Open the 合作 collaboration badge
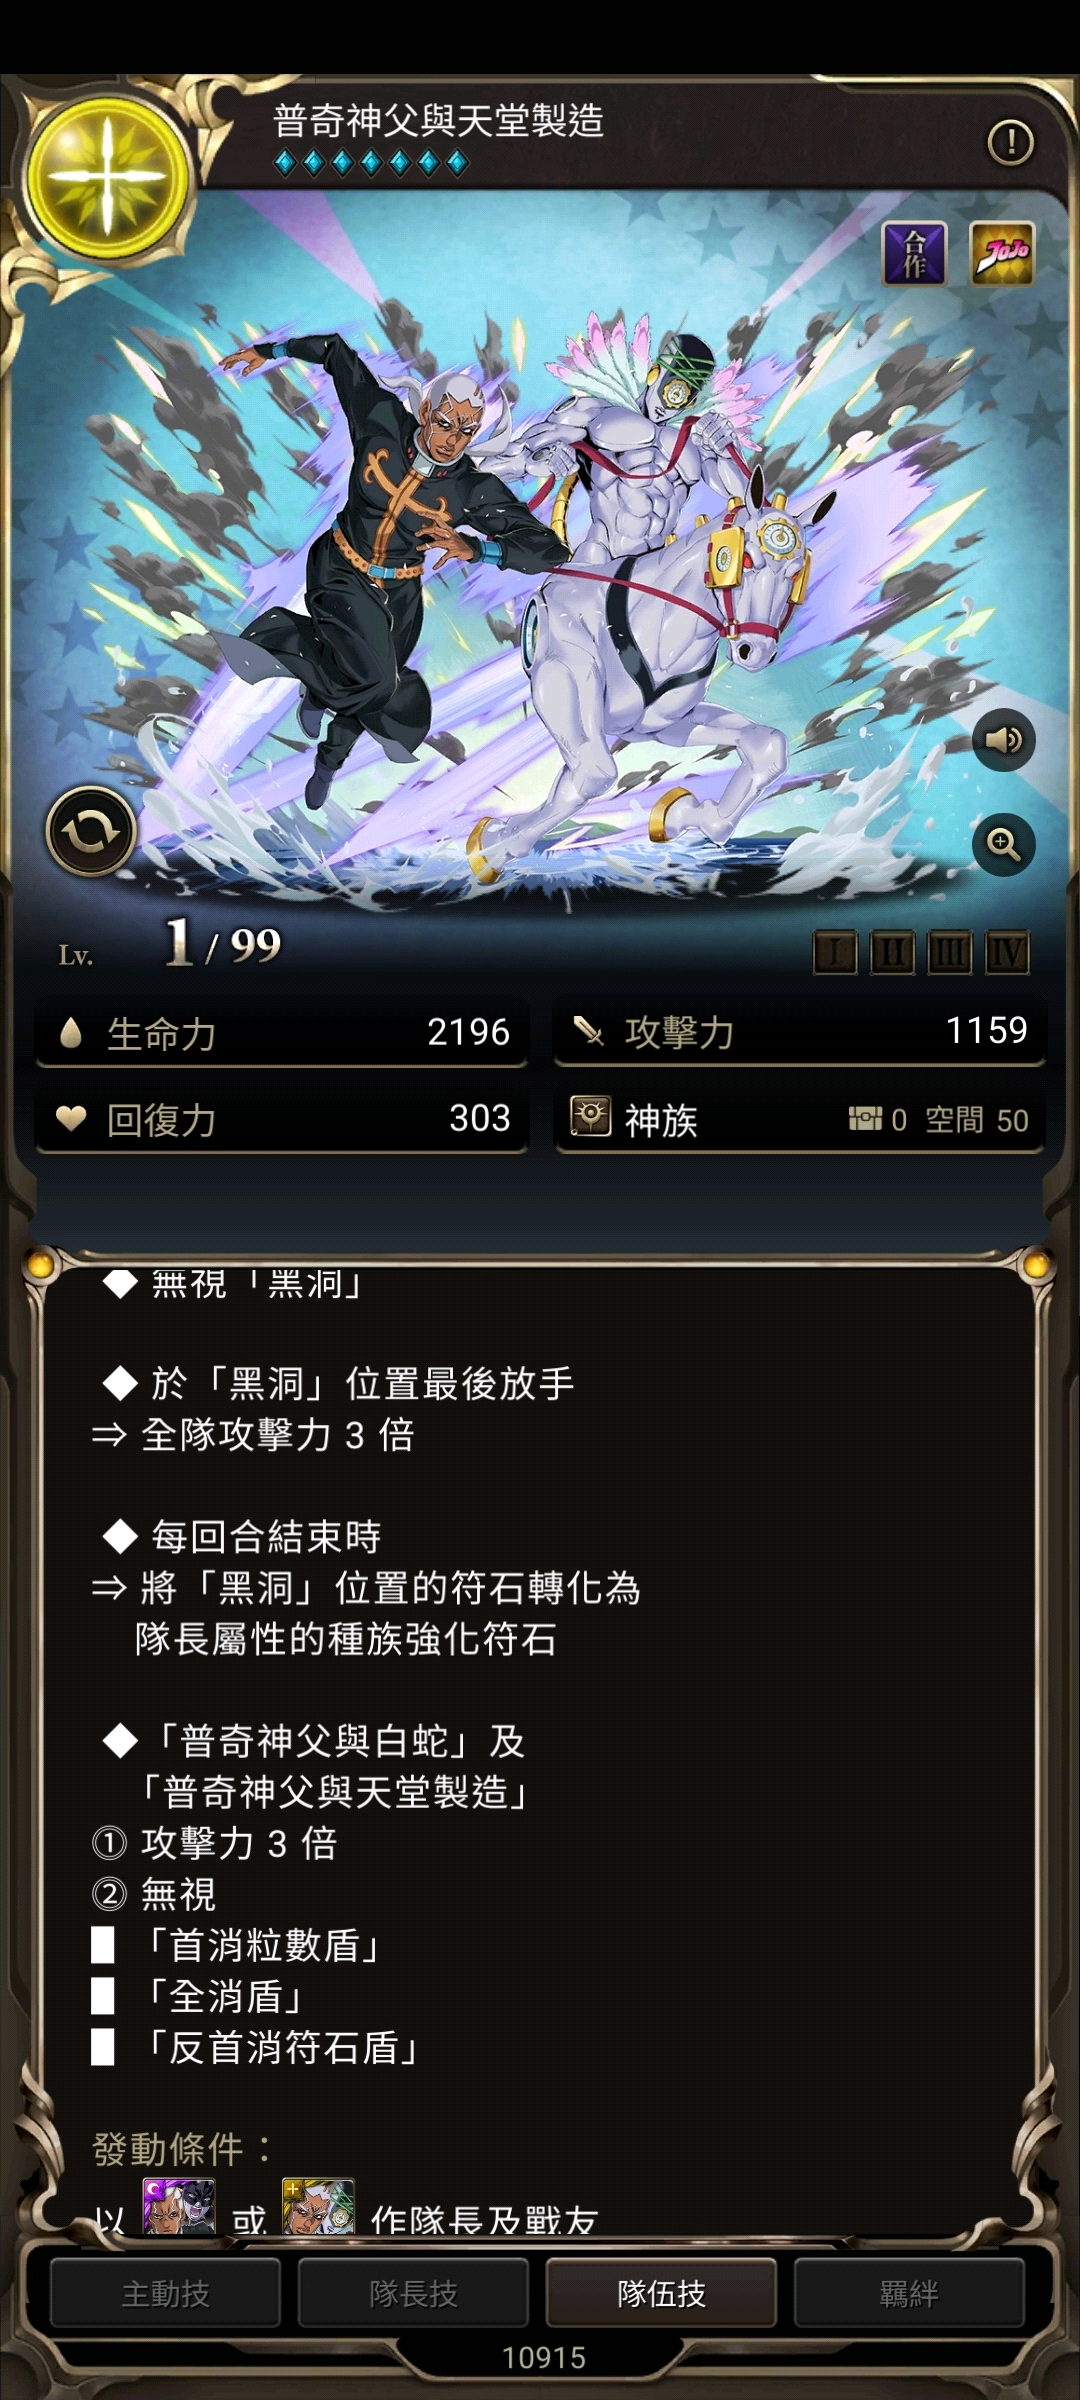The image size is (1080, 2400). point(914,254)
